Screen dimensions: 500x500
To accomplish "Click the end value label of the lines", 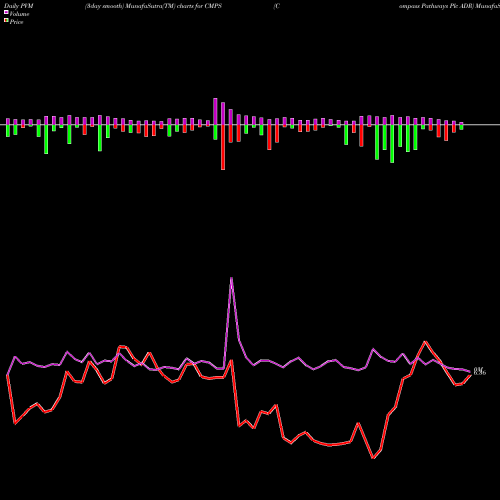I will pyautogui.click(x=480, y=371).
